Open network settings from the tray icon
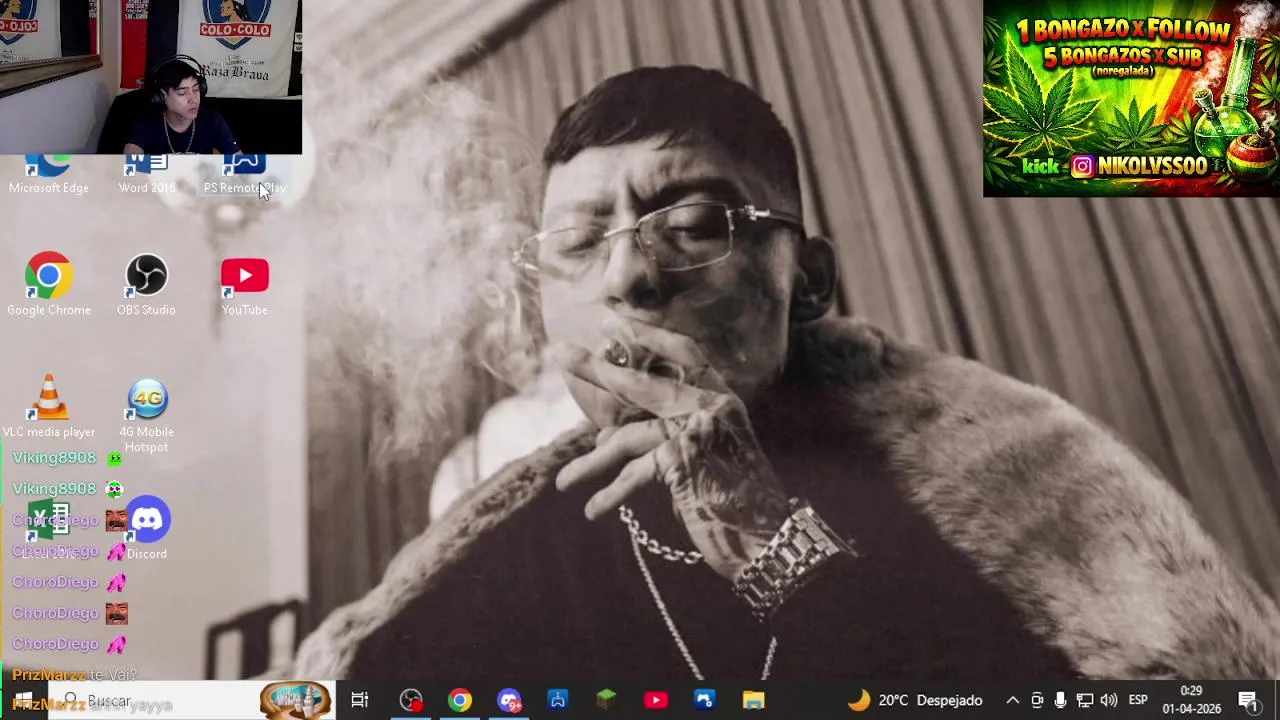 pos(1084,700)
